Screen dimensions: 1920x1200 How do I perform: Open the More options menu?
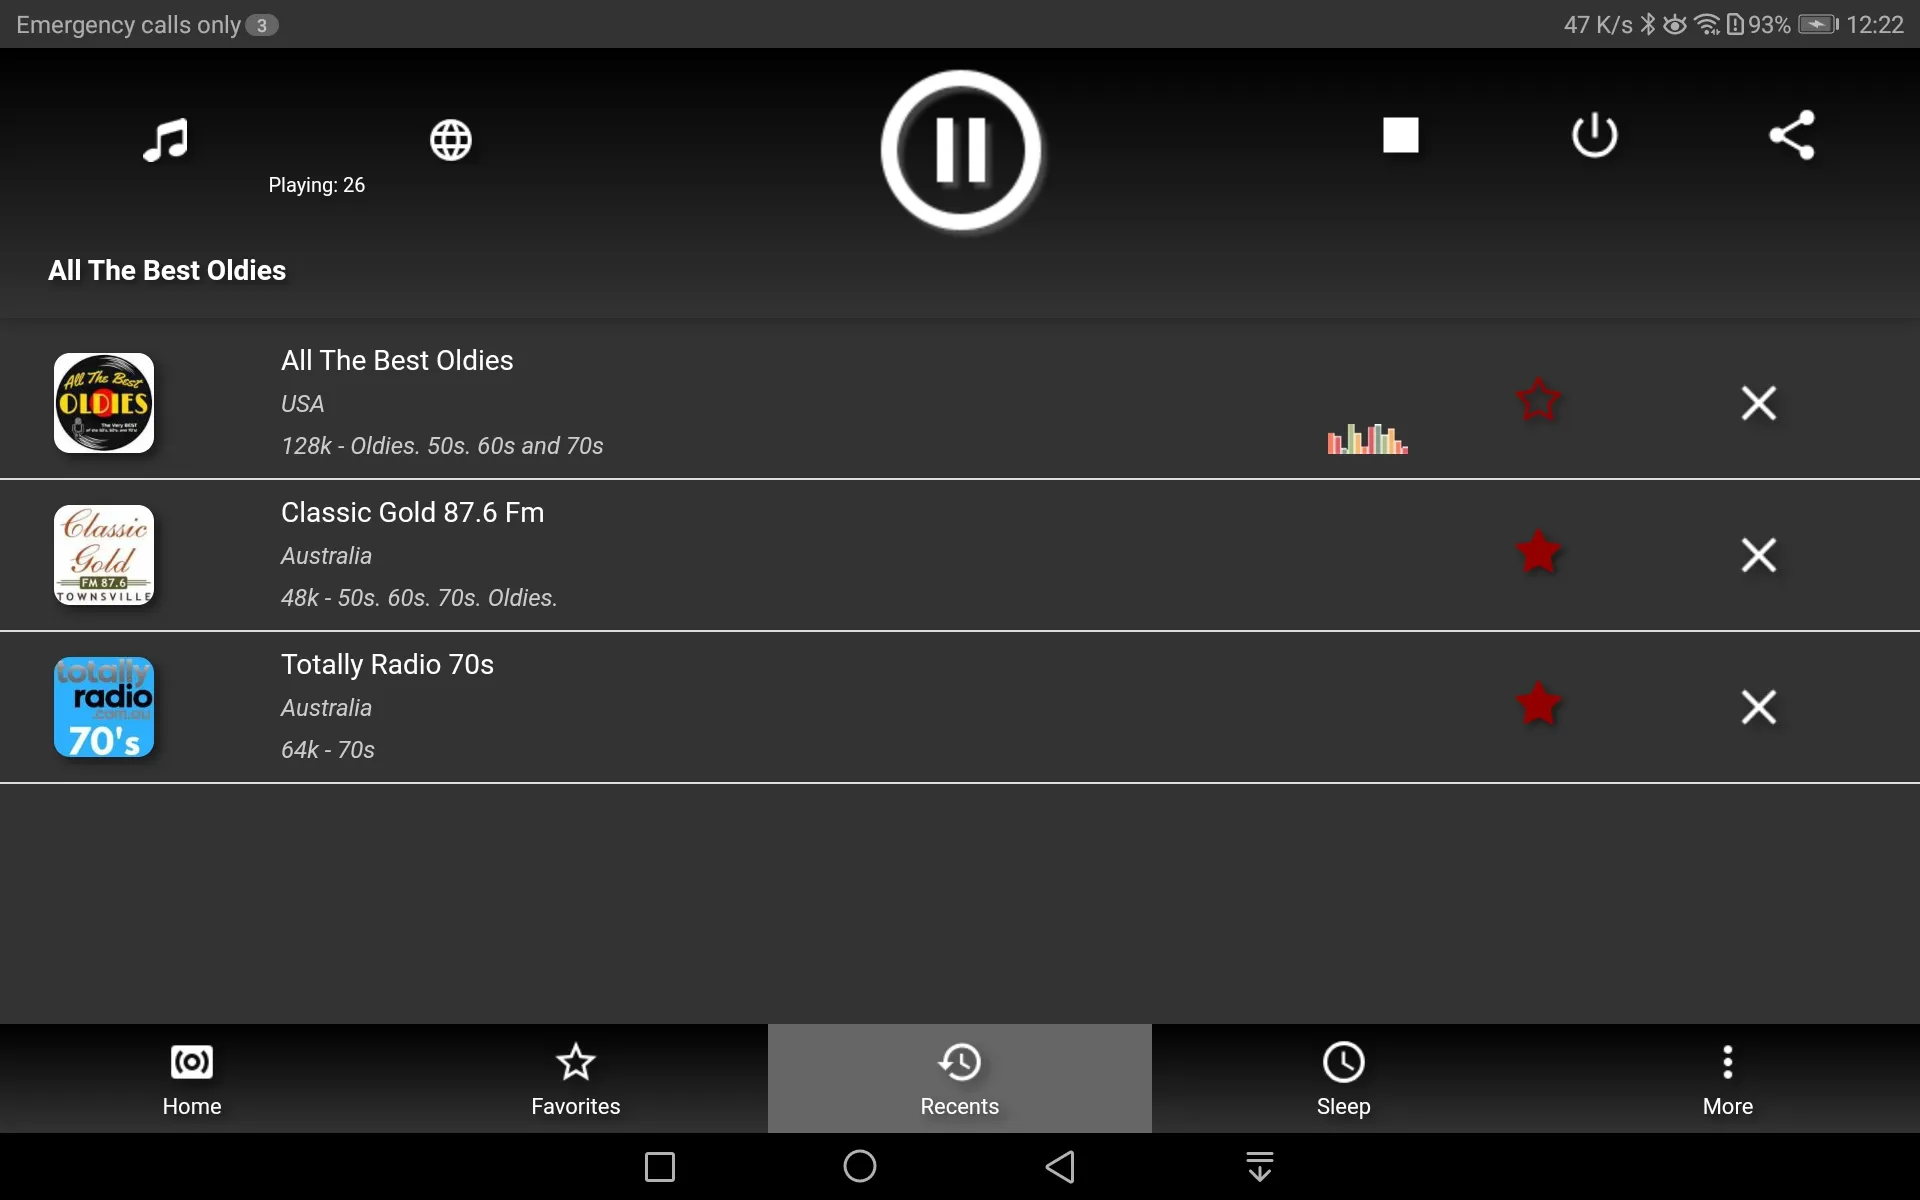tap(1728, 1078)
